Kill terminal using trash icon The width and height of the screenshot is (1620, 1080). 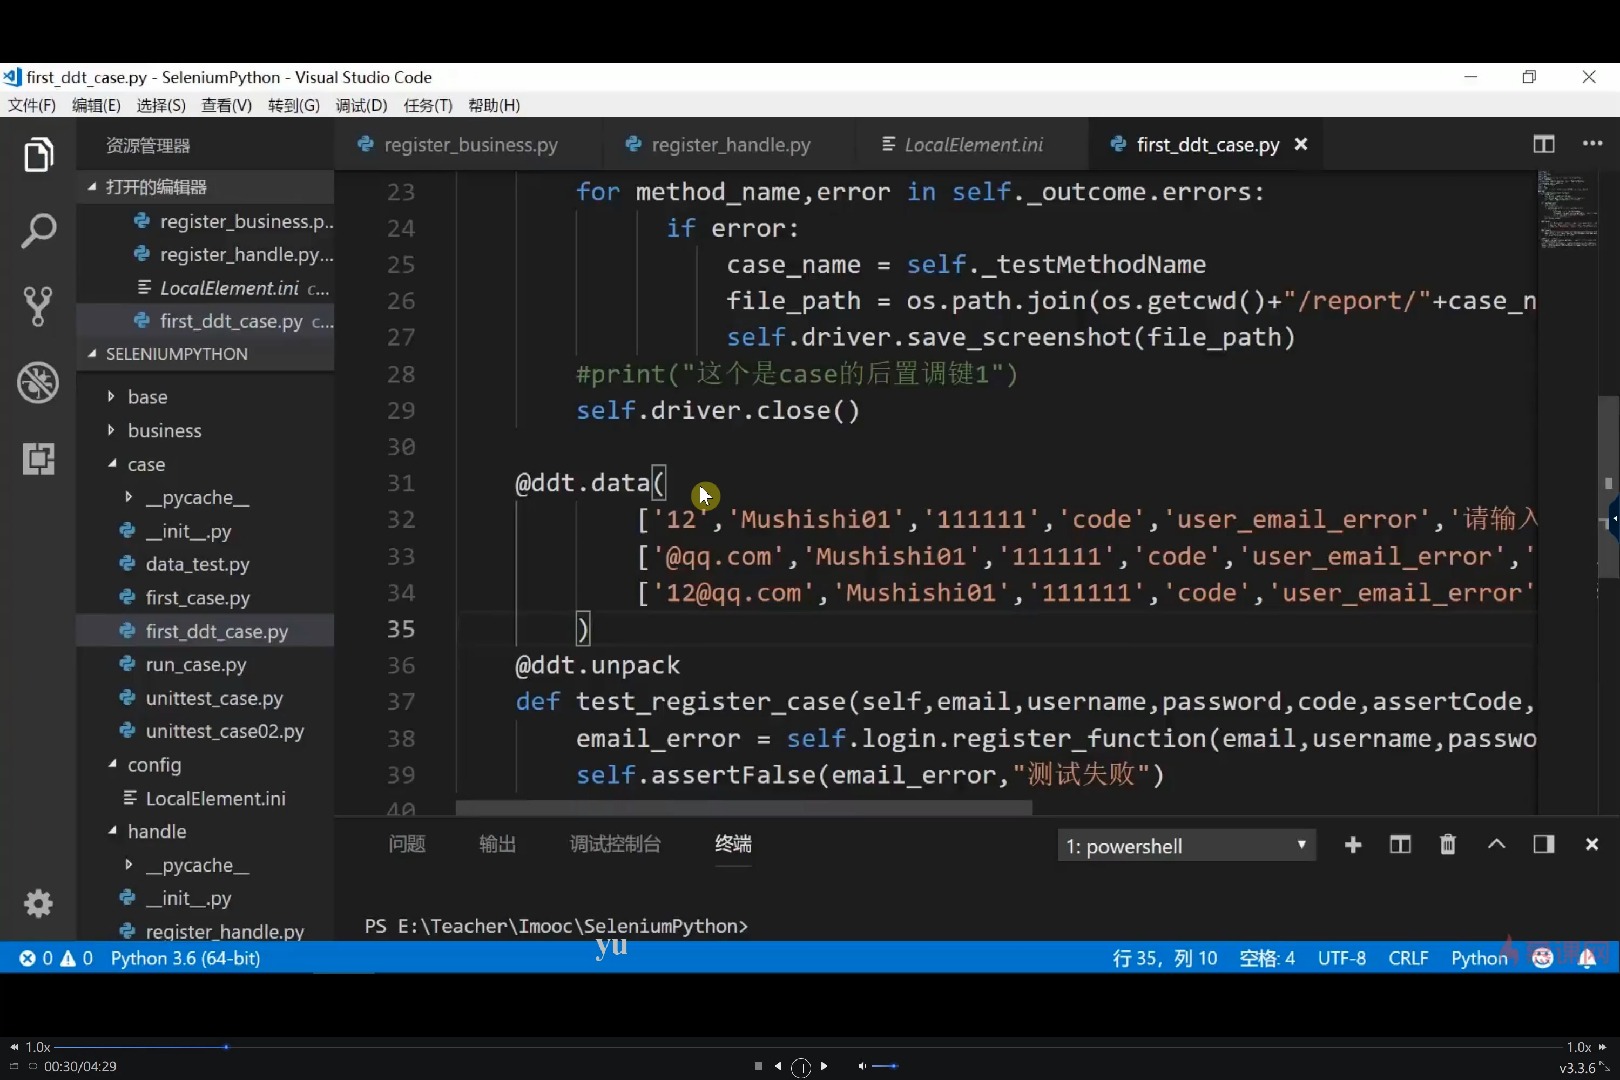click(x=1447, y=845)
